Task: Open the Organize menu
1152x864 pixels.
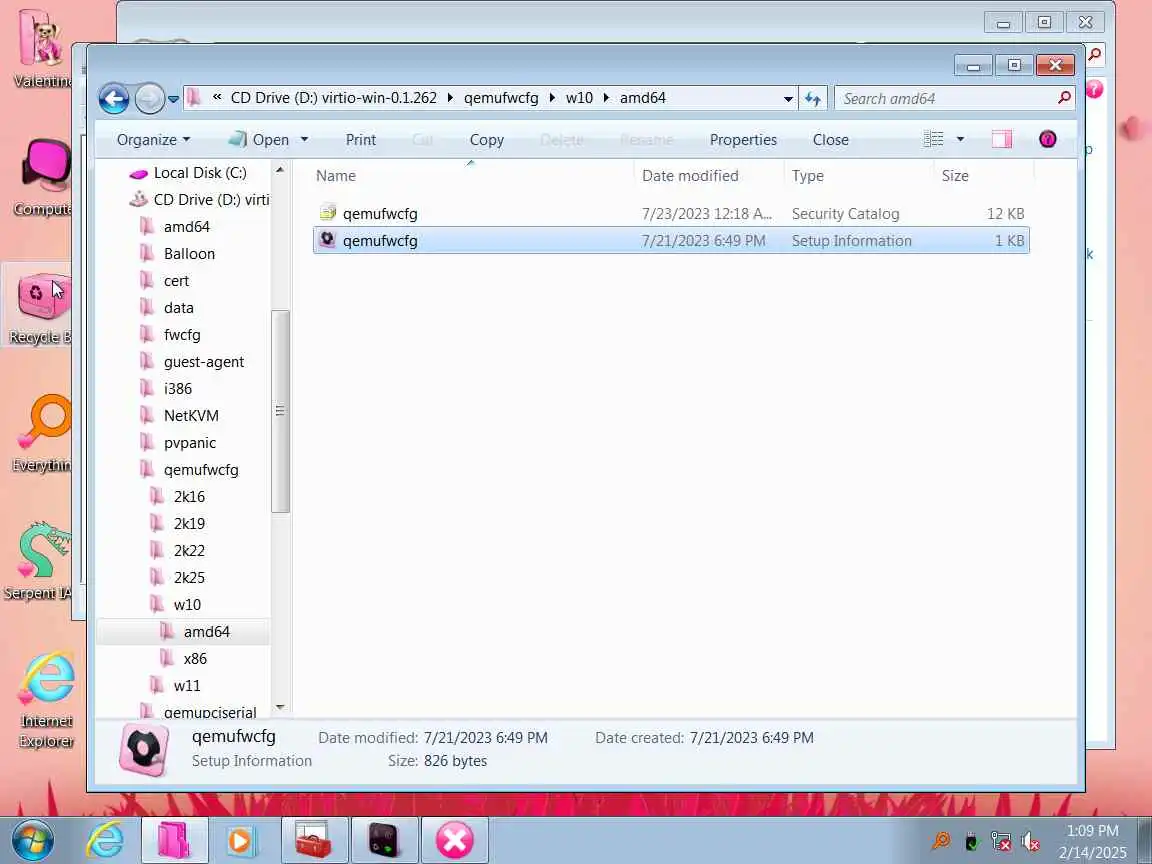Action: point(153,140)
